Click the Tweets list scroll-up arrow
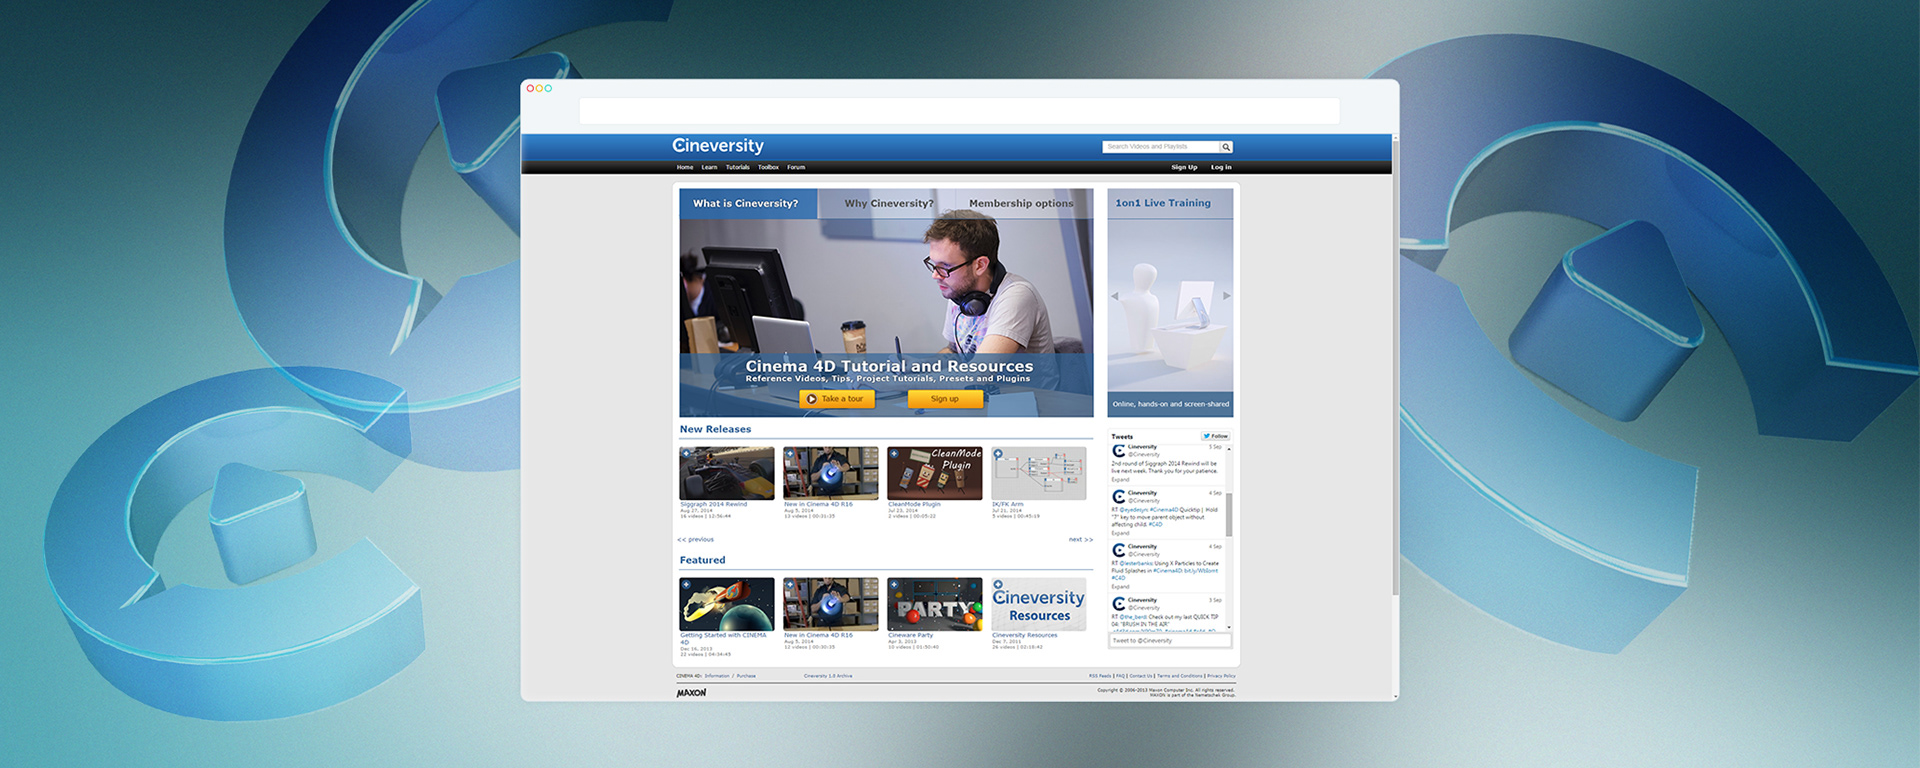The height and width of the screenshot is (768, 1920). tap(1229, 450)
